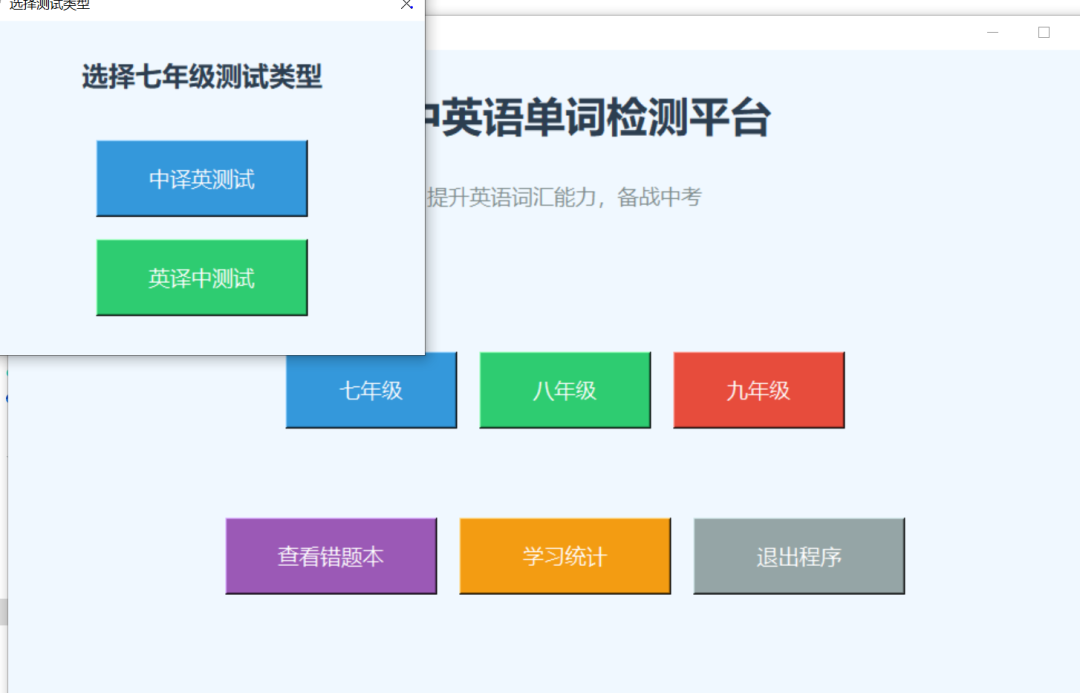Maximize the main application window

1044,32
